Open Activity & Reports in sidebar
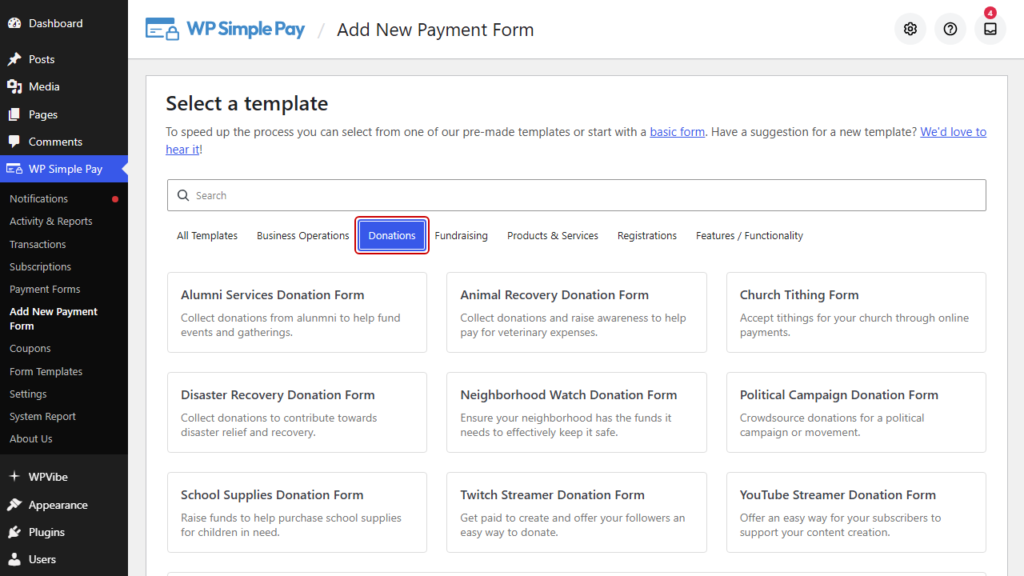 pos(51,221)
